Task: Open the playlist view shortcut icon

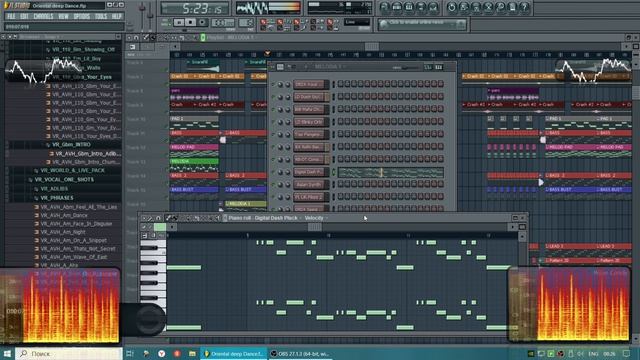Action: coord(384,7)
